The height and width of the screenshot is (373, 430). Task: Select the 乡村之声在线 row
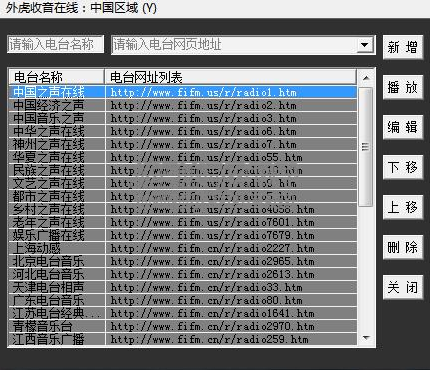tap(183, 209)
